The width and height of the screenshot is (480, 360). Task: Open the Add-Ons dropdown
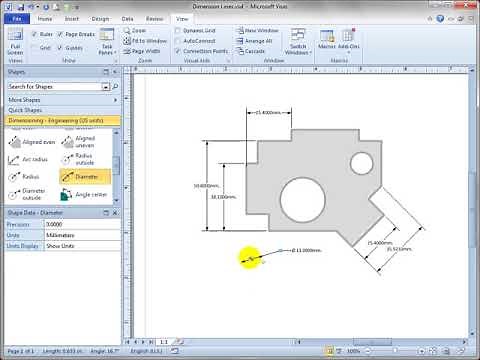pyautogui.click(x=348, y=42)
